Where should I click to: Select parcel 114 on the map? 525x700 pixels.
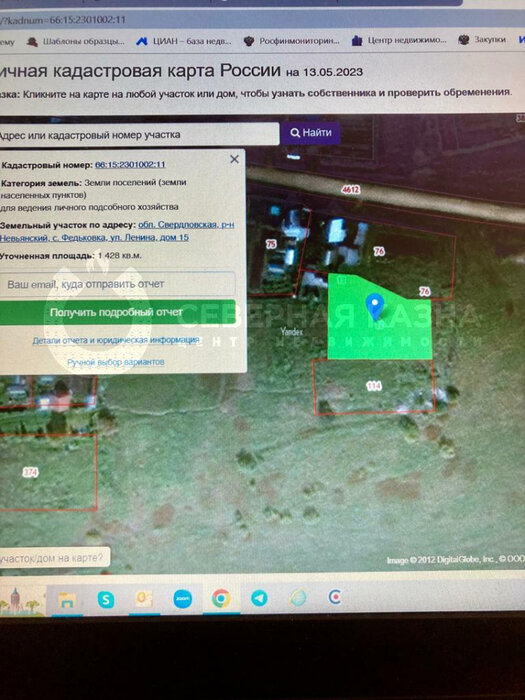pyautogui.click(x=374, y=386)
